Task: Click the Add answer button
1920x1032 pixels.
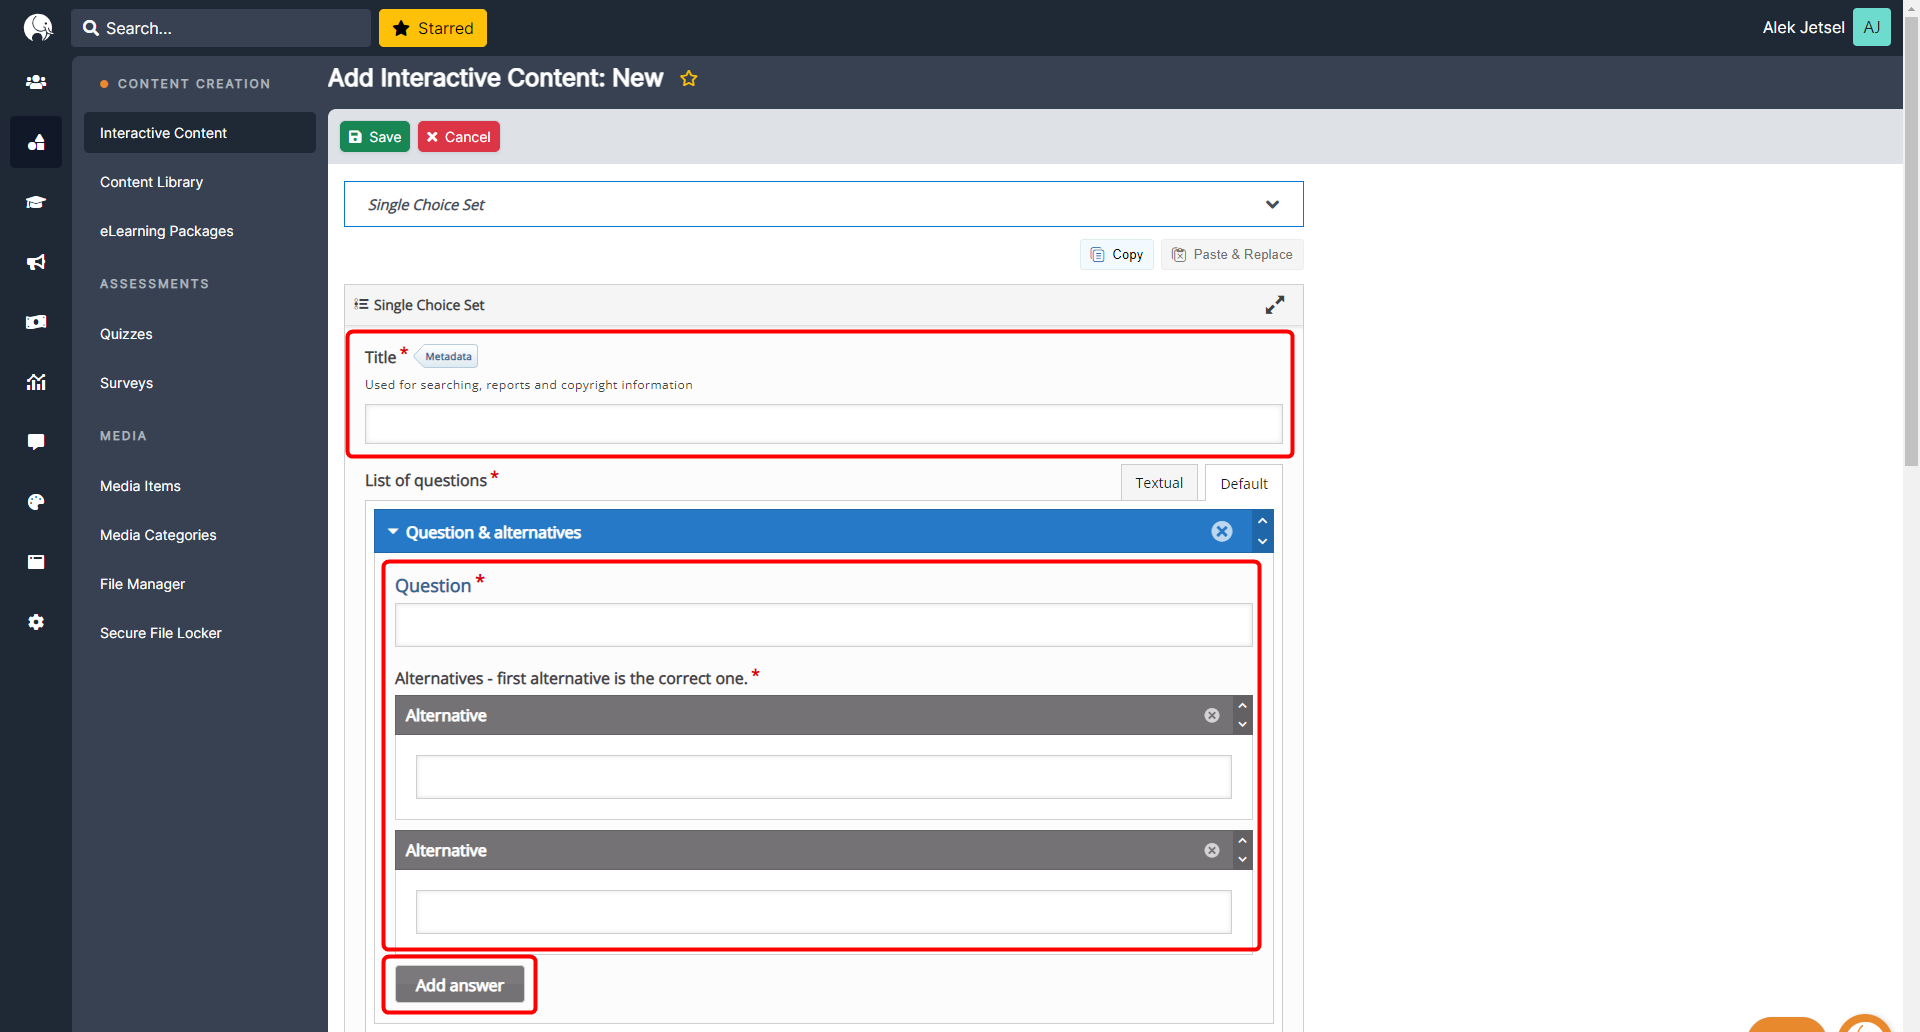Action: pos(460,985)
